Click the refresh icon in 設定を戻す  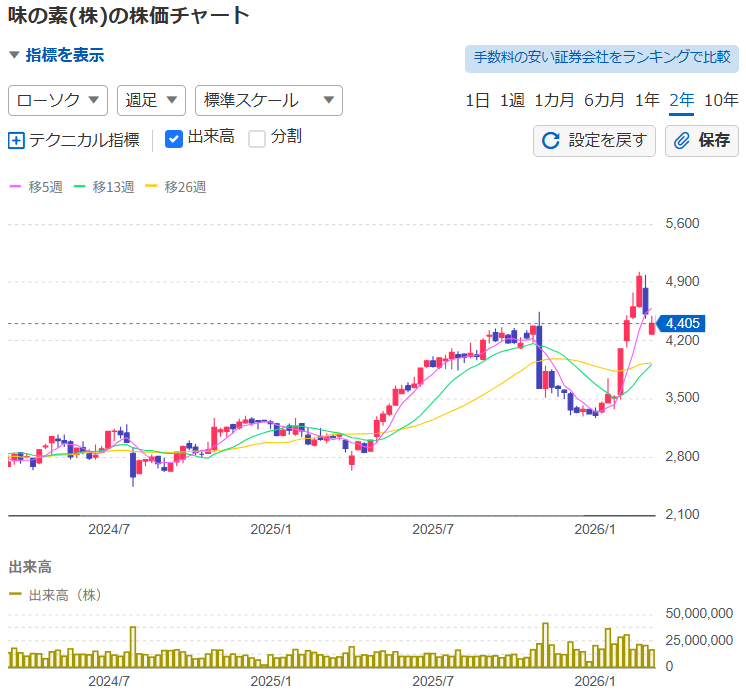(x=550, y=140)
